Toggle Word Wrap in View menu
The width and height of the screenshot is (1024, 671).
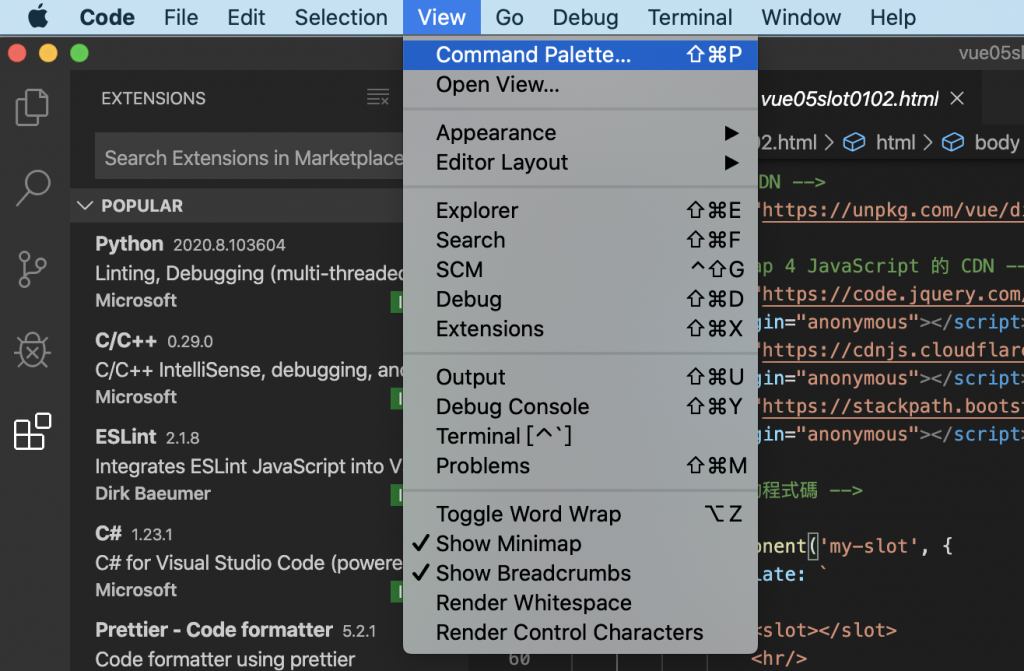coord(528,514)
